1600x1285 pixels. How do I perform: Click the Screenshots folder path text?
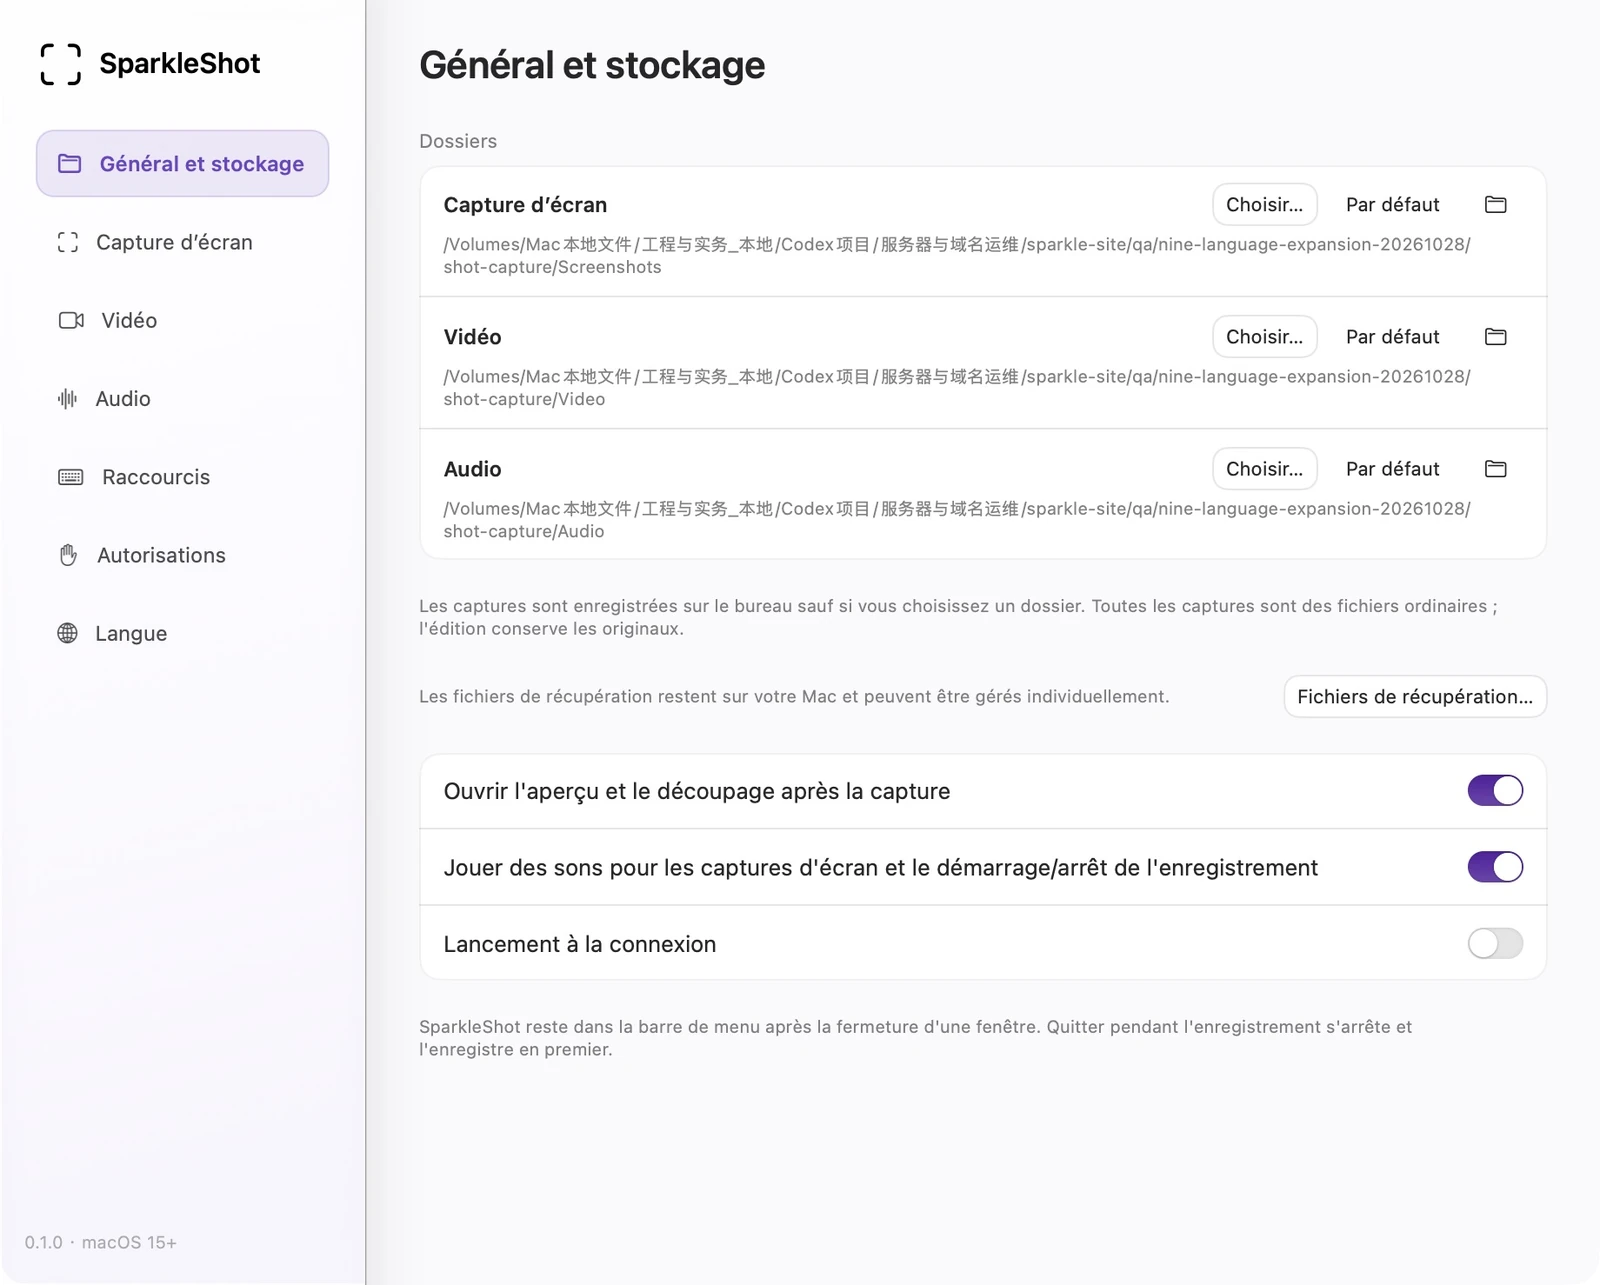pyautogui.click(x=957, y=255)
